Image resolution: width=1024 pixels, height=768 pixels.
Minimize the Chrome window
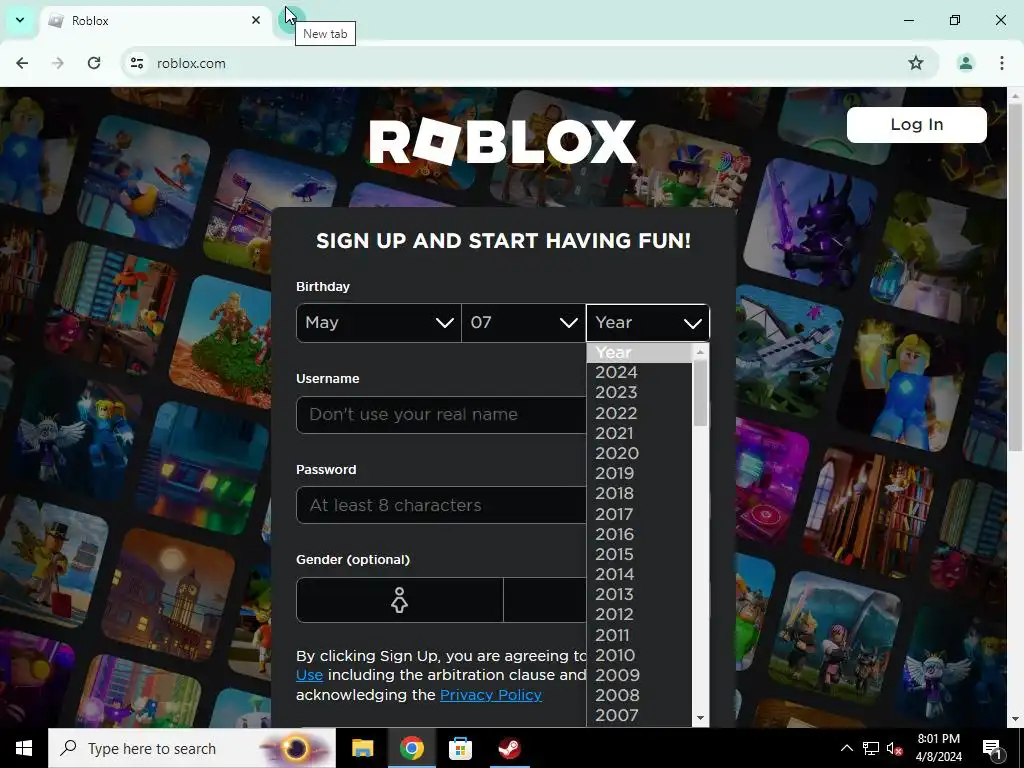pos(908,20)
